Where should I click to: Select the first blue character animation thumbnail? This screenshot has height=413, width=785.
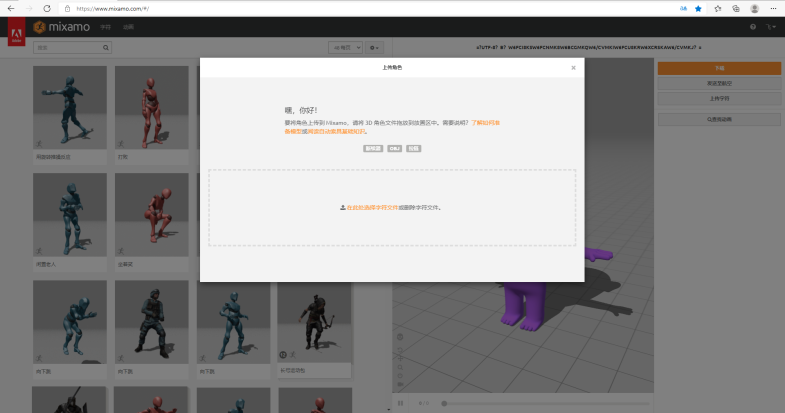pyautogui.click(x=71, y=106)
